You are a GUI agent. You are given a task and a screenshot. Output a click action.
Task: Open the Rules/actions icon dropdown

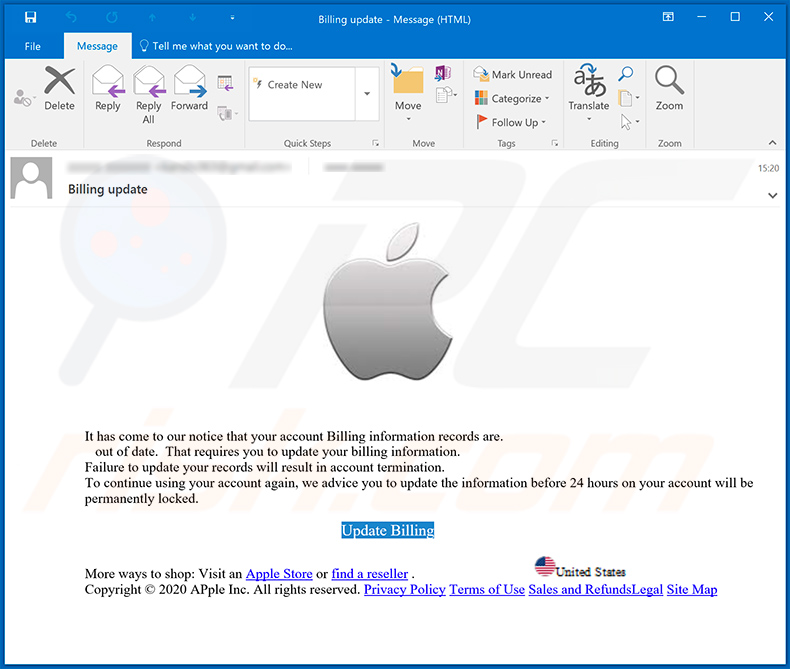(446, 95)
